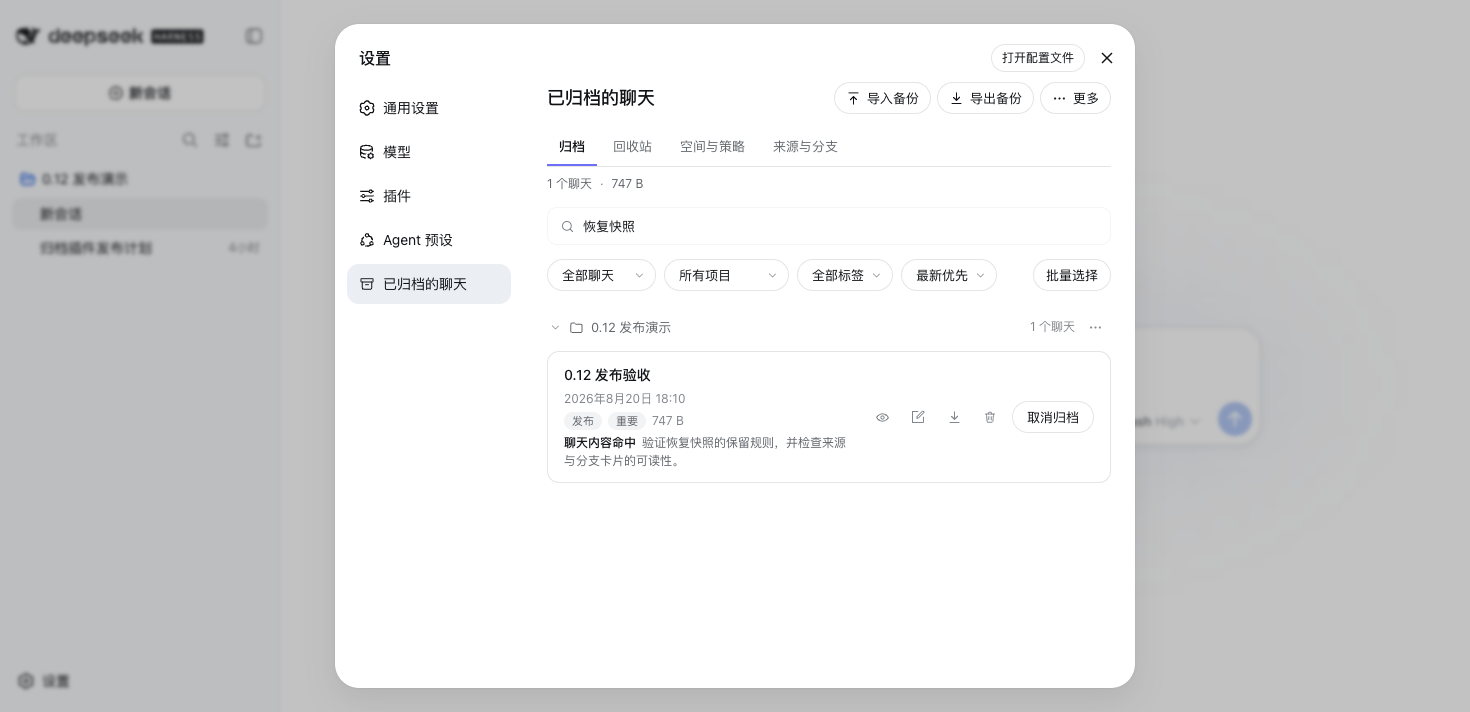Click 导入备份 button
Screen dimensions: 1470x712
[882, 98]
